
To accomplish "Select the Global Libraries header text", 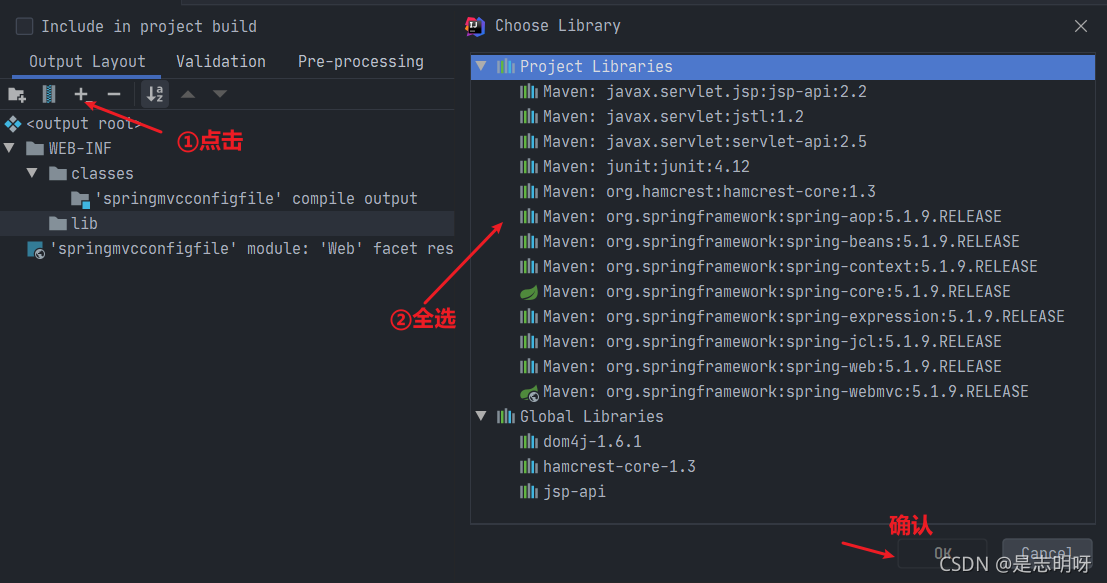I will coord(592,416).
